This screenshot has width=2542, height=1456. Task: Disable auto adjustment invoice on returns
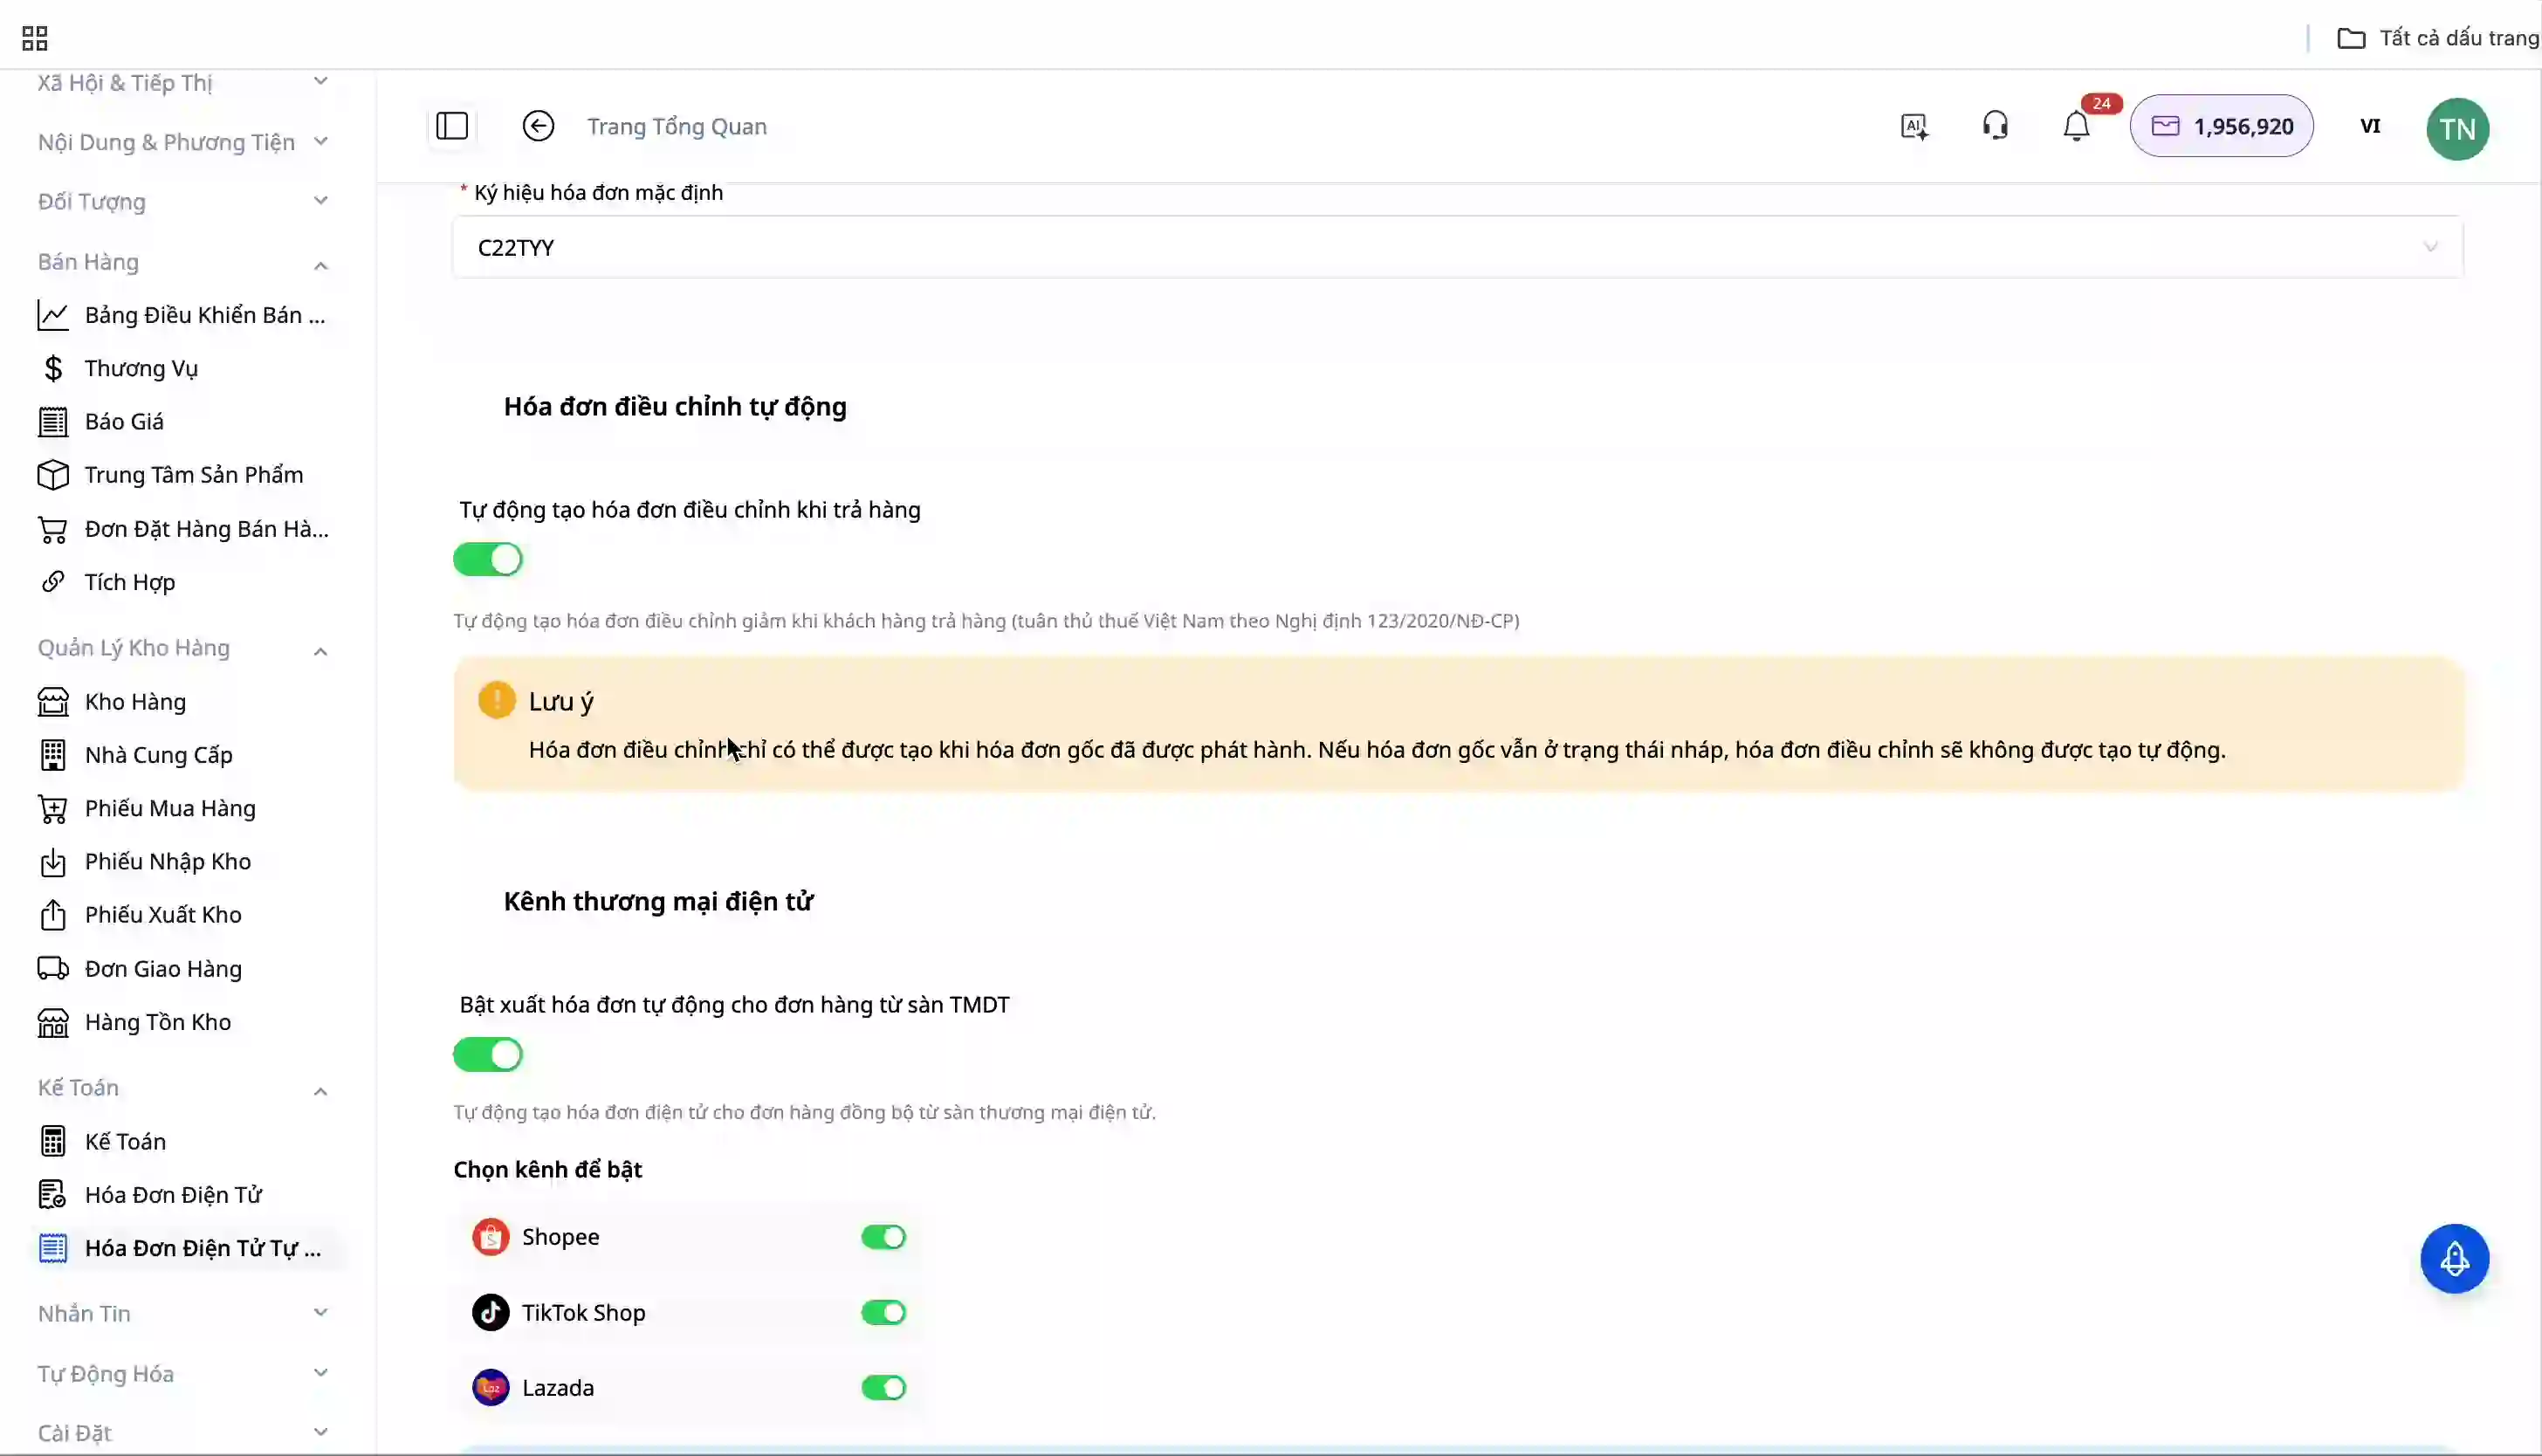pyautogui.click(x=488, y=559)
